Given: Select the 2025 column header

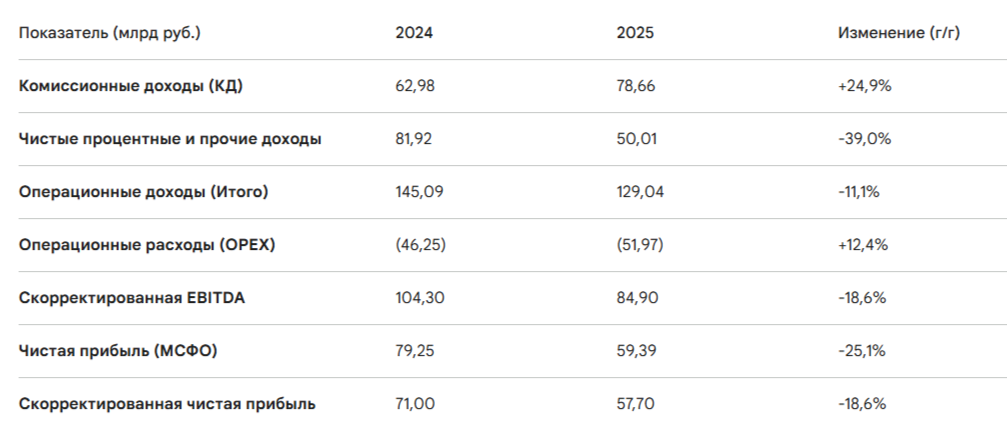Looking at the screenshot, I should coord(635,33).
